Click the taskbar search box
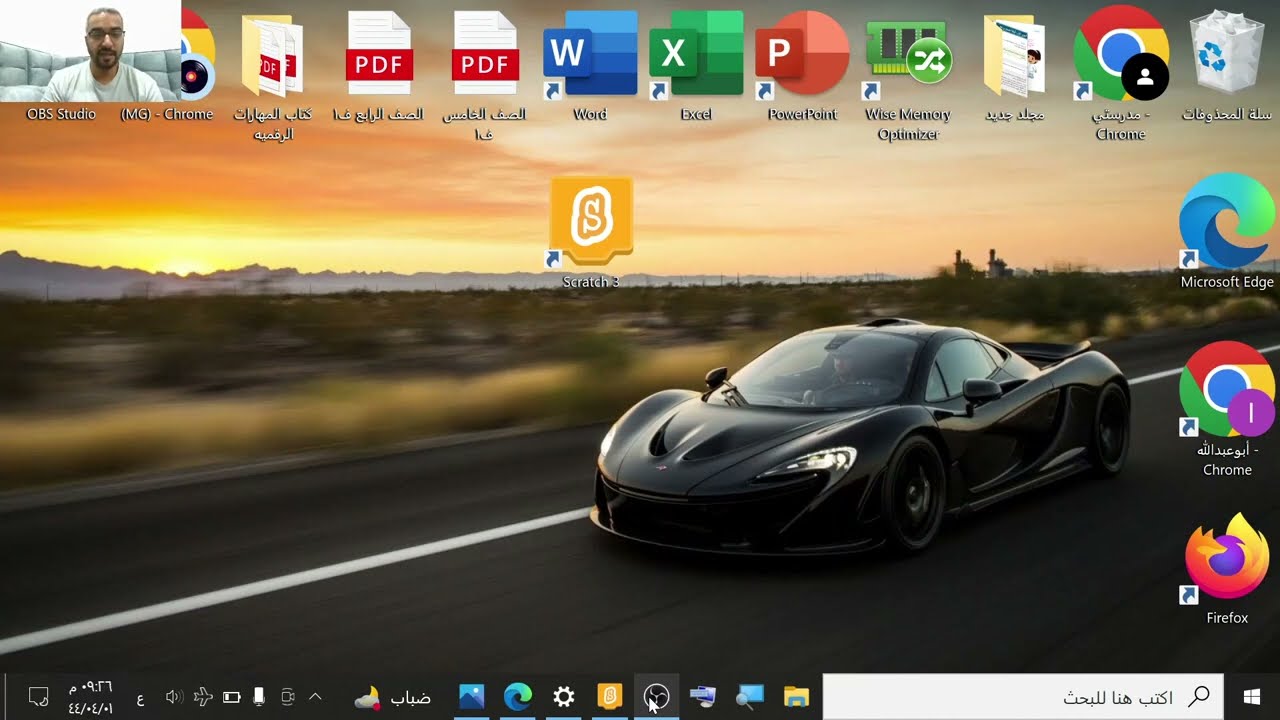Screen dimensions: 1280x720 [x=1022, y=697]
